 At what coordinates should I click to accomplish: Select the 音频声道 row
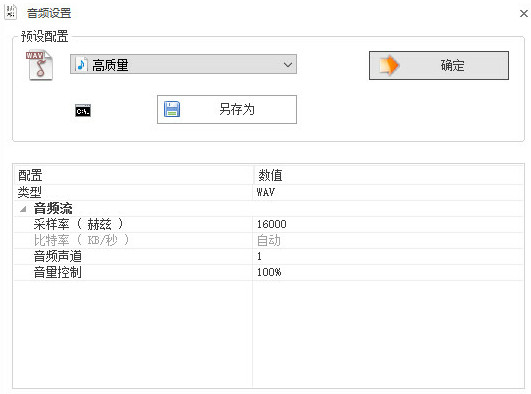point(268,256)
